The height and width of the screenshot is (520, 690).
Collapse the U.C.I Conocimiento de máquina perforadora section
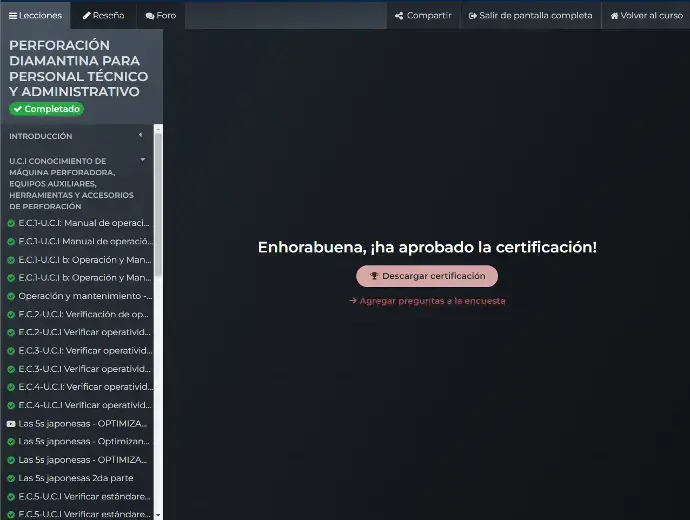(x=143, y=160)
